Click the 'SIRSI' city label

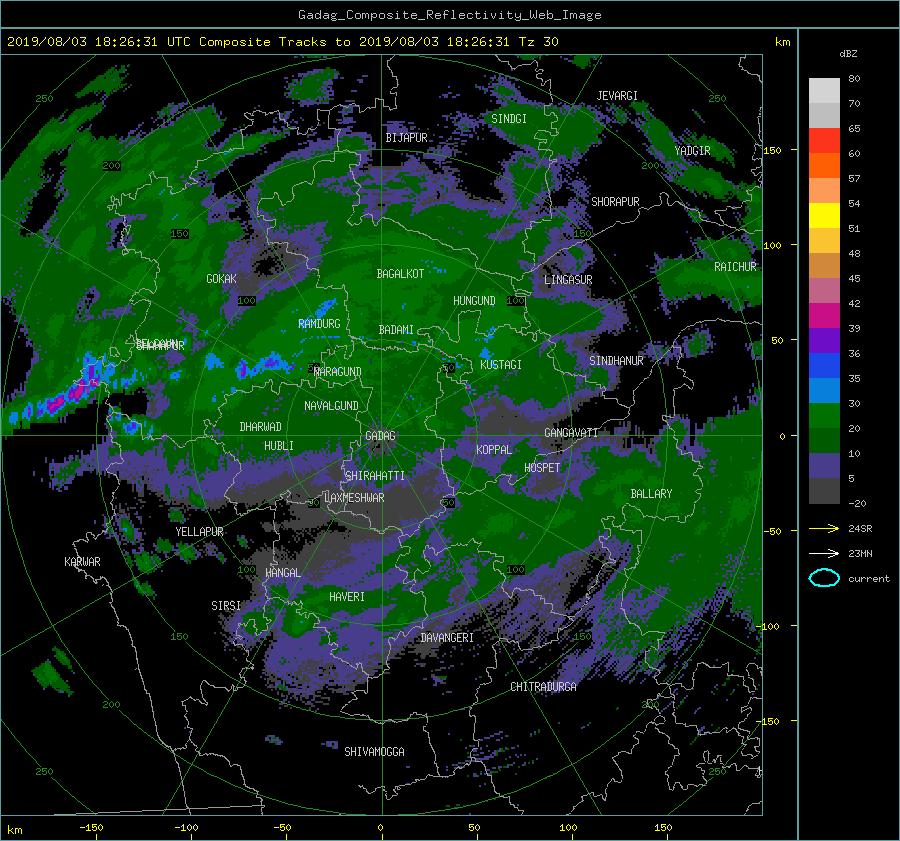coord(226,606)
